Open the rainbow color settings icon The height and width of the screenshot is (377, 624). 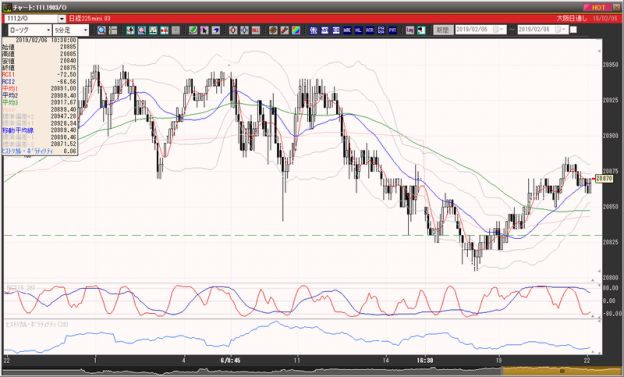(296, 30)
